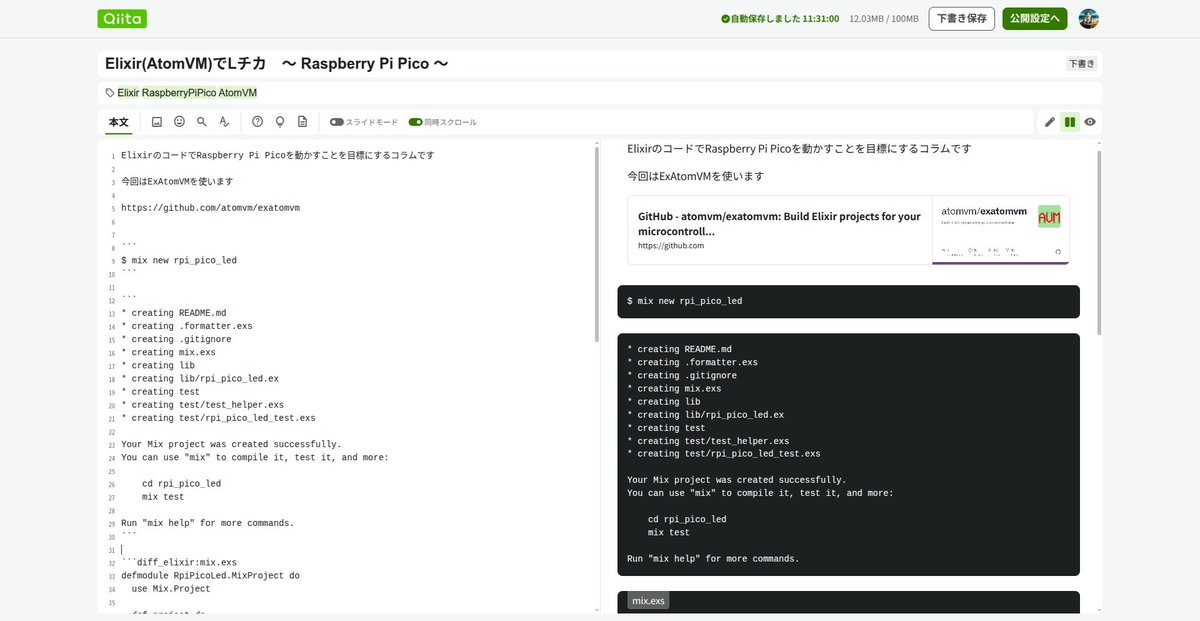Screen dimensions: 1200x621
Task: Click the 公開設定へ button
Action: [1035, 18]
